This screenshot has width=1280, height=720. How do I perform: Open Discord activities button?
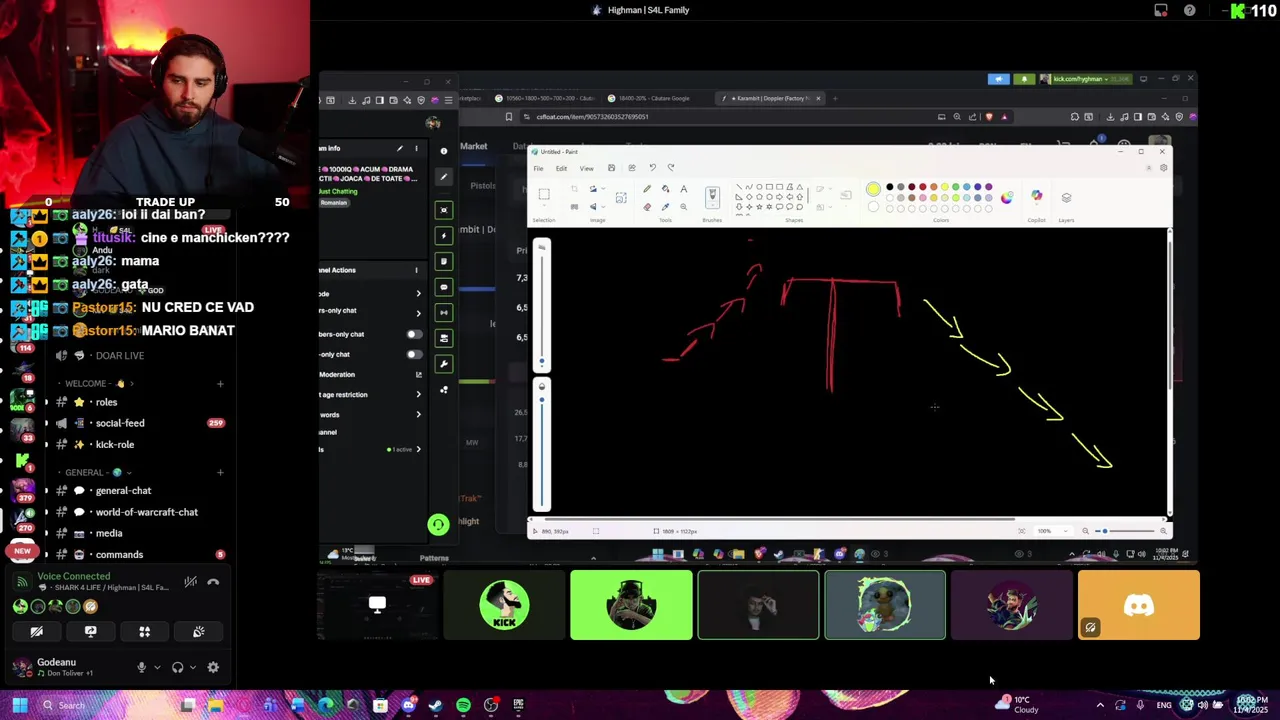[x=144, y=632]
